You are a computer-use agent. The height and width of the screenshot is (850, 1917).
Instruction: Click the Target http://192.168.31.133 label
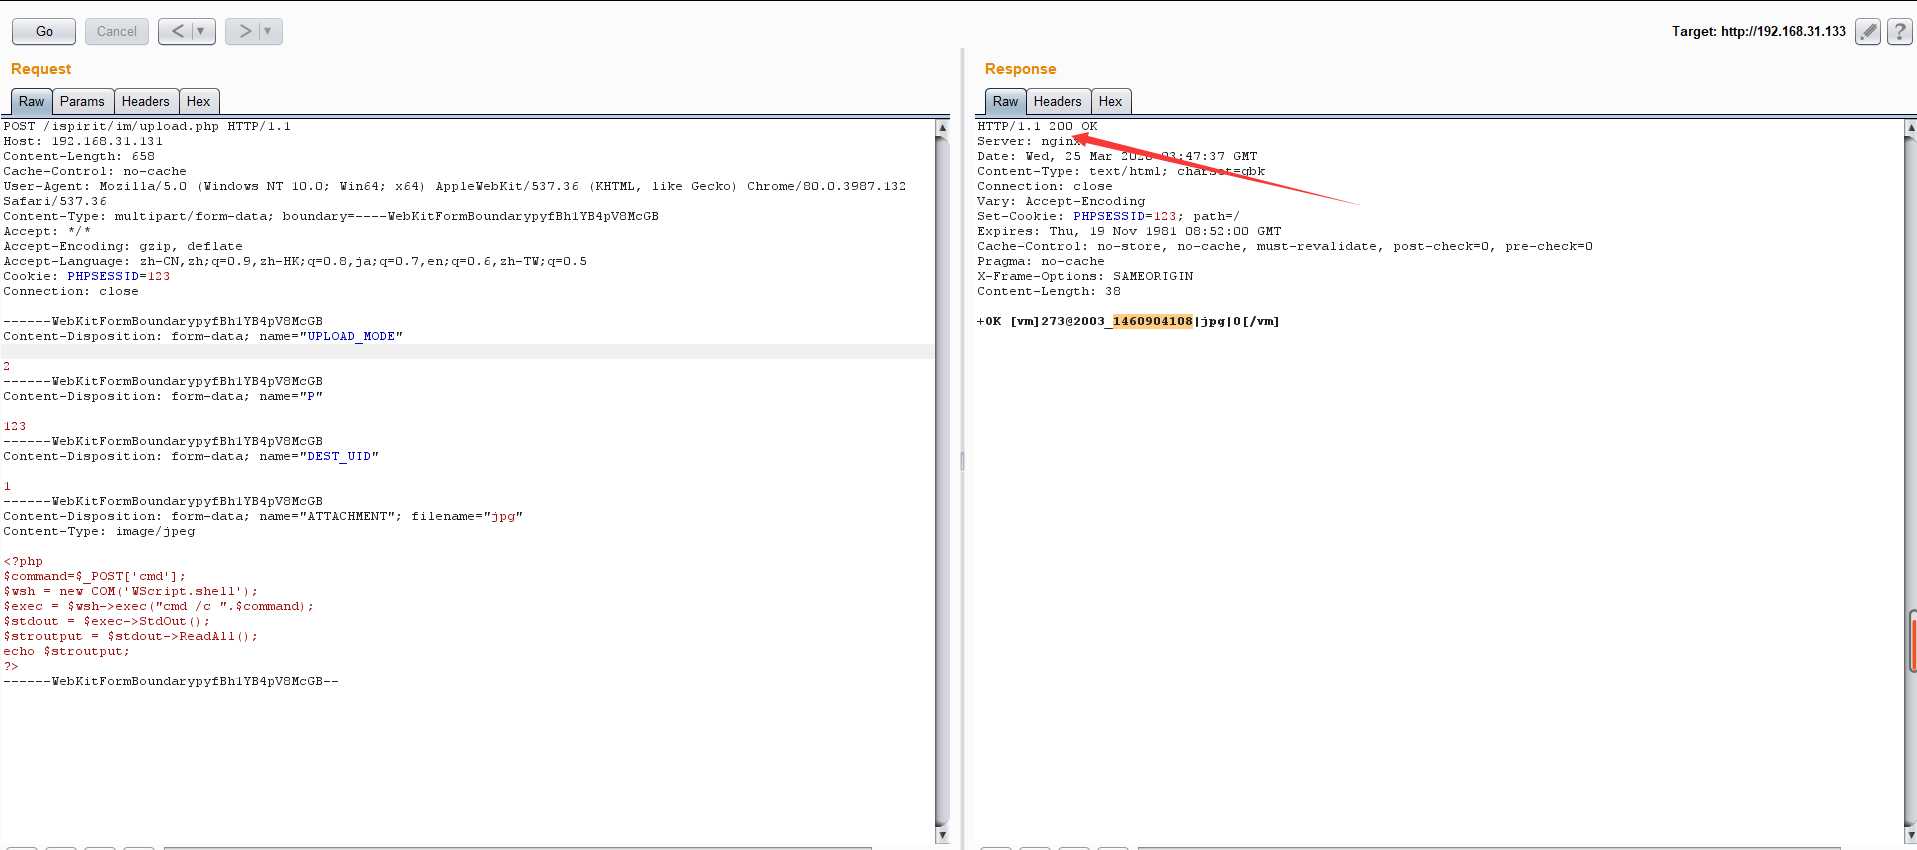click(1758, 31)
